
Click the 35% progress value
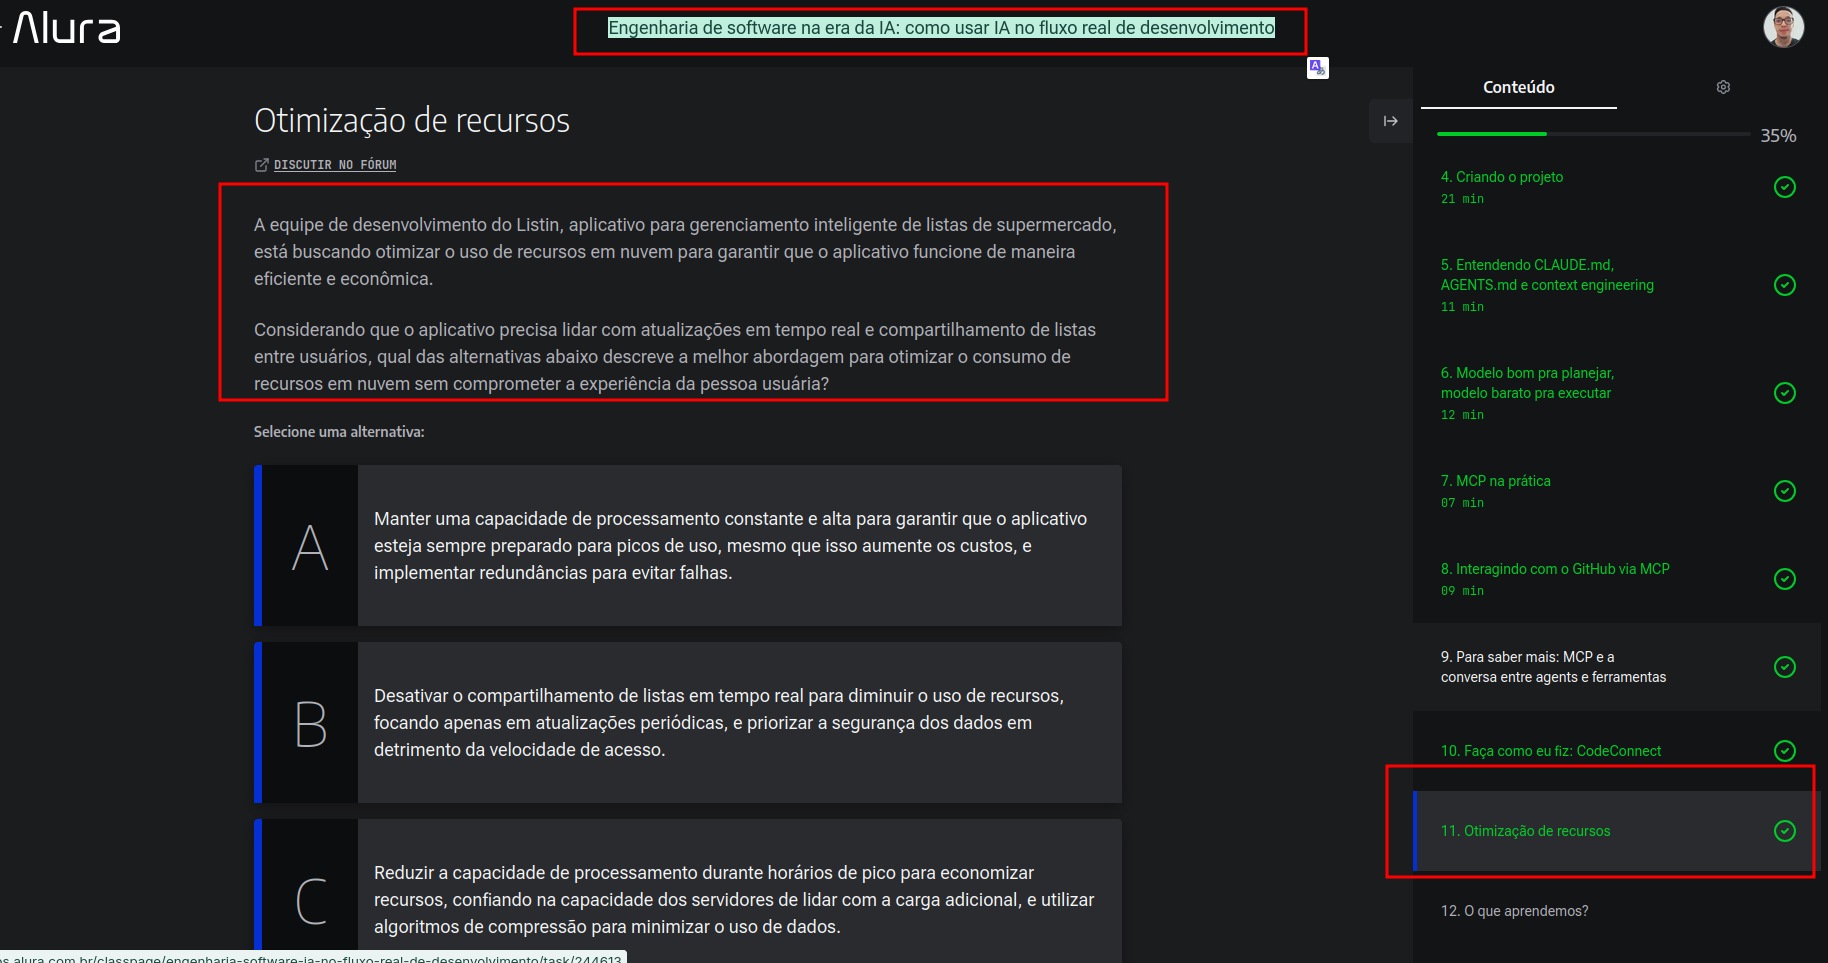tap(1778, 136)
